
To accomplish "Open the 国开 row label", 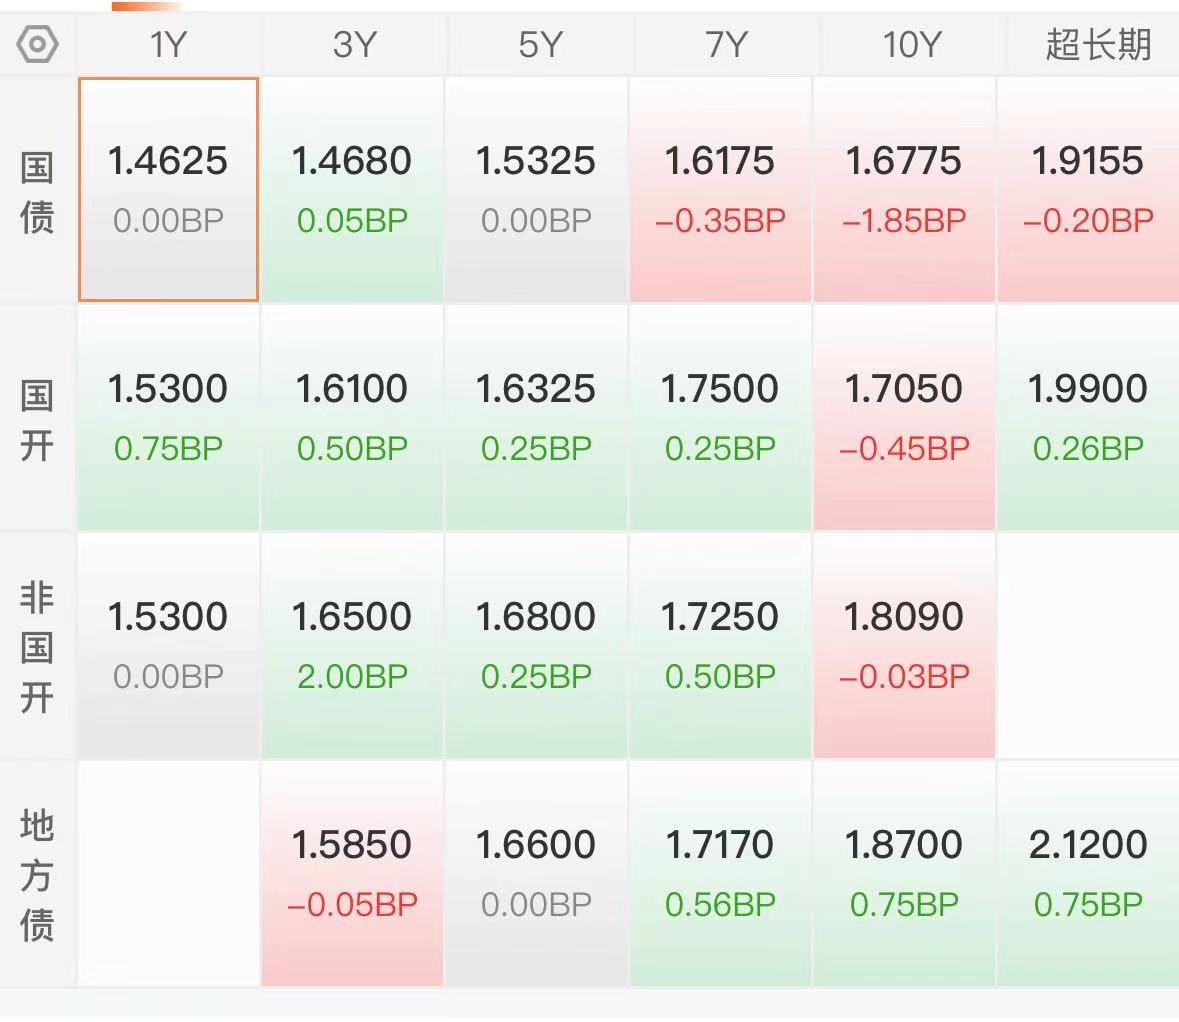I will pyautogui.click(x=37, y=420).
